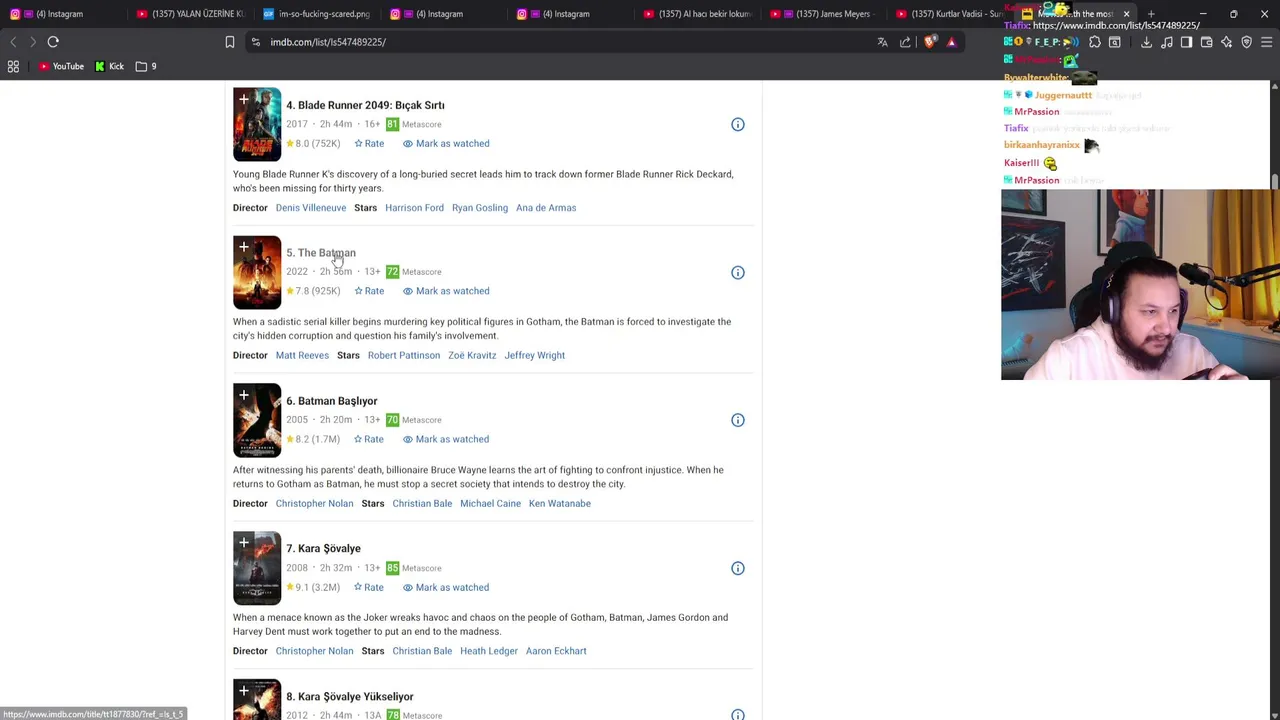Open info icon for The Batman
This screenshot has width=1280, height=720.
(x=737, y=272)
